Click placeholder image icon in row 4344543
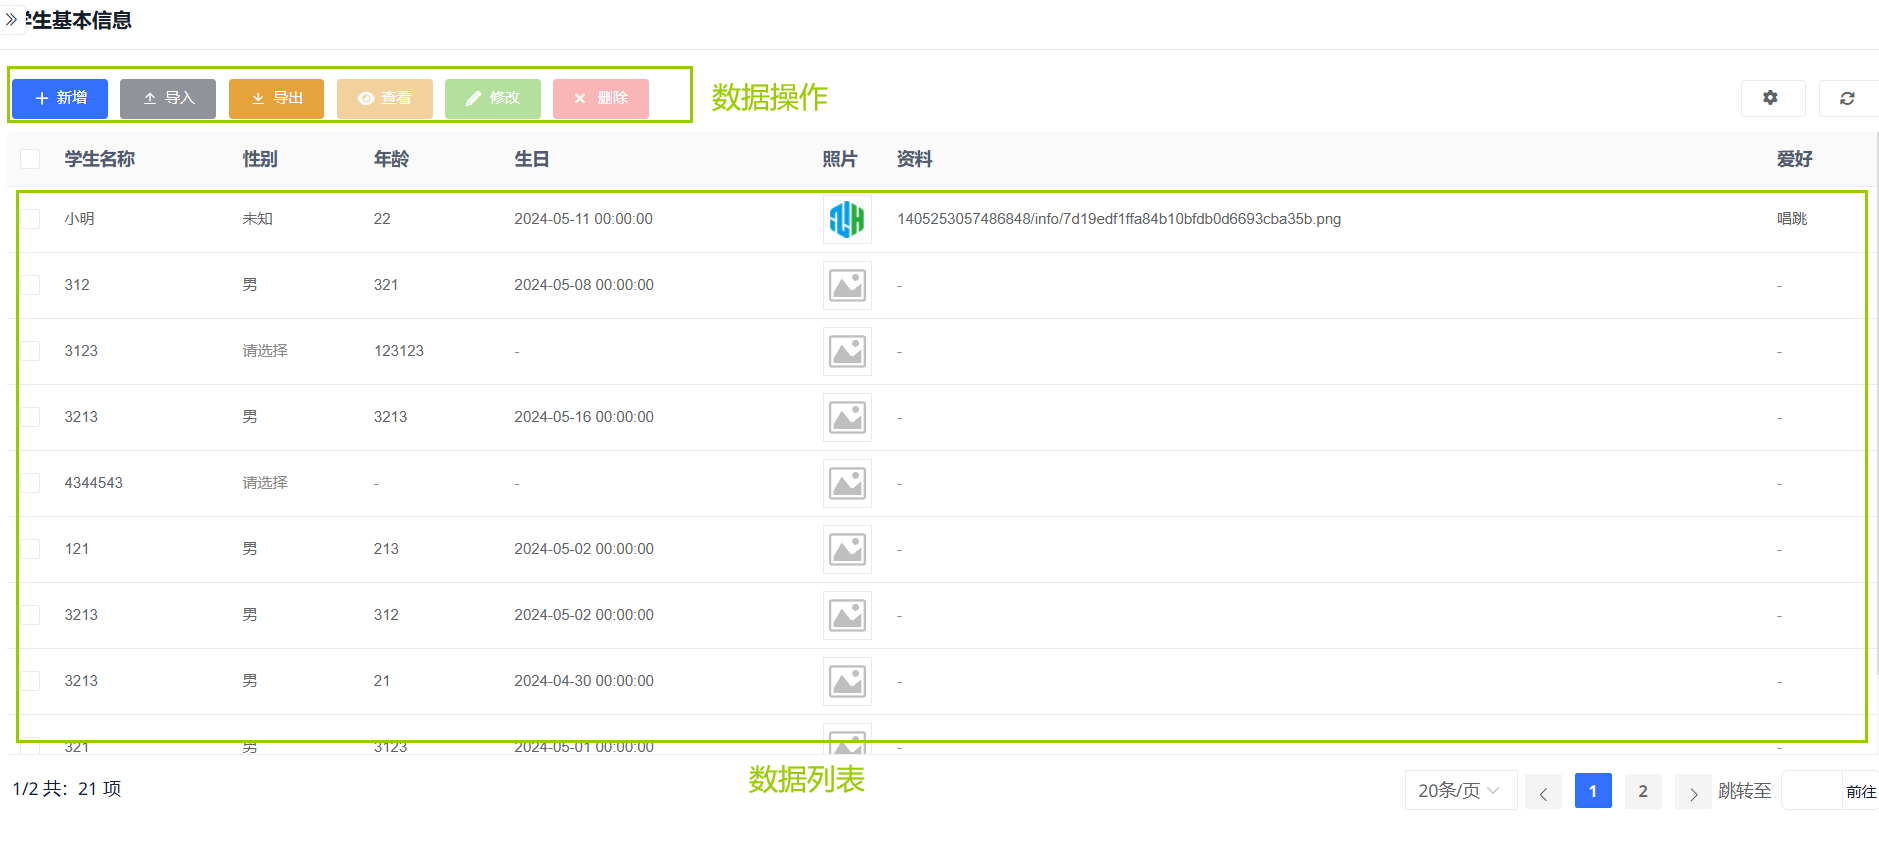The height and width of the screenshot is (843, 1879). pyautogui.click(x=847, y=483)
